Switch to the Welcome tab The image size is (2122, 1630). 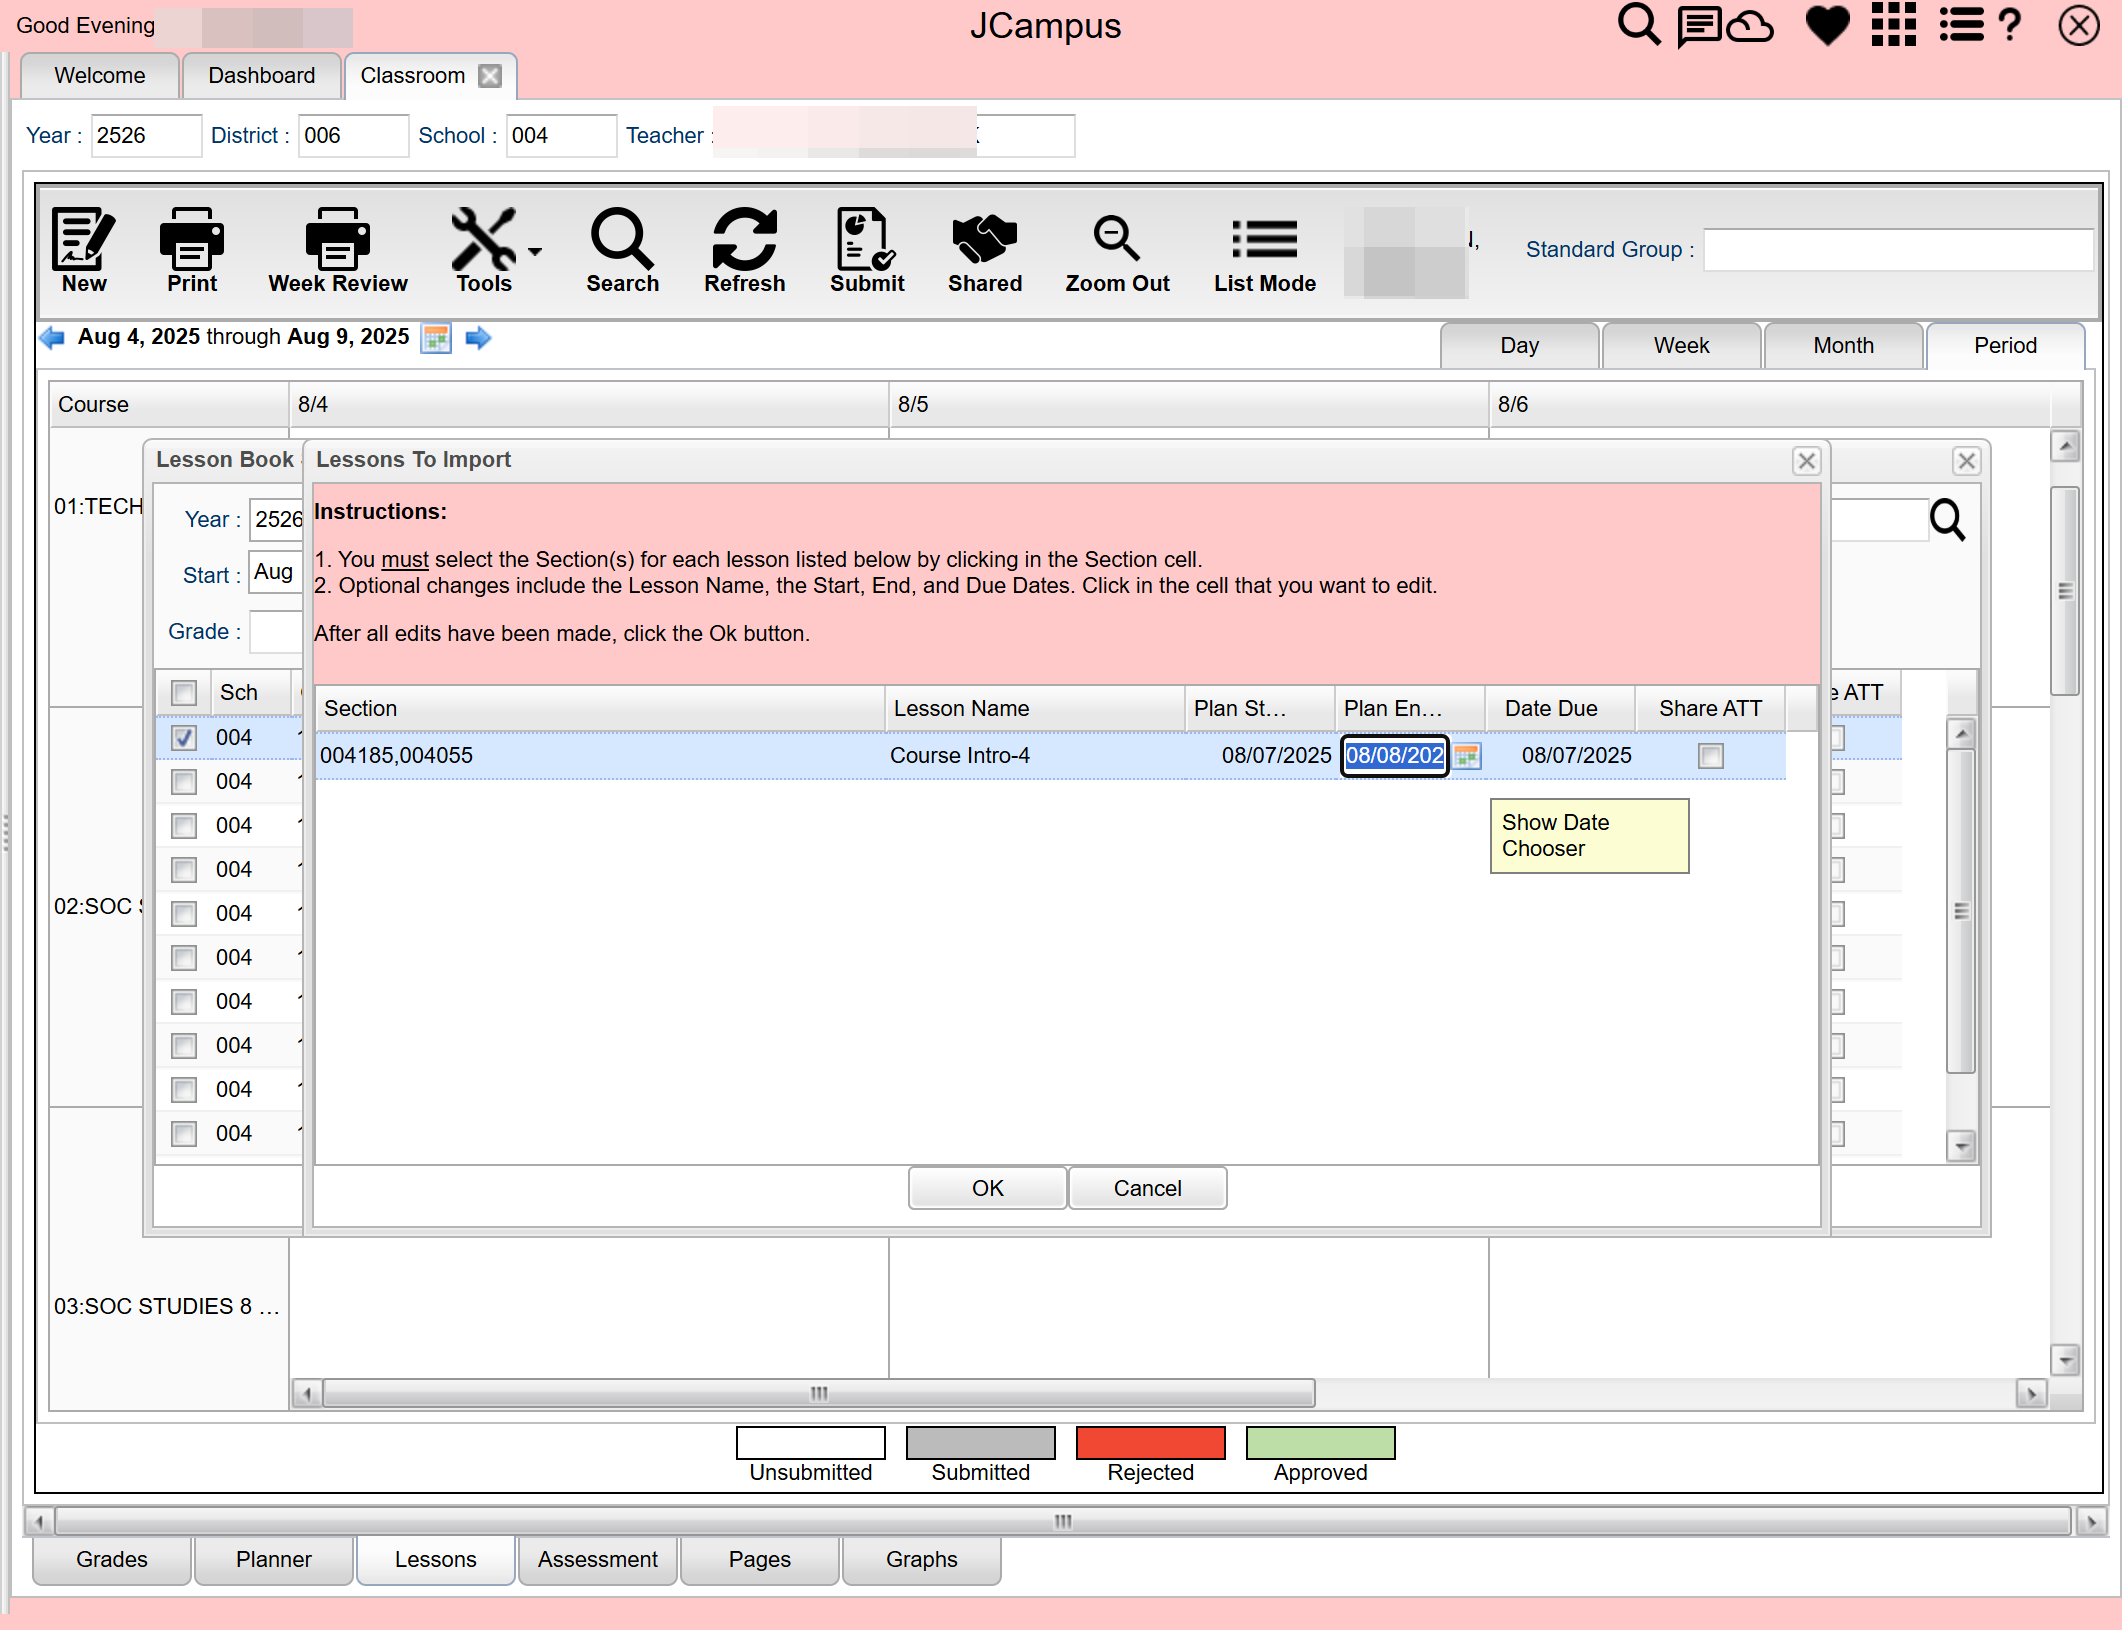click(x=100, y=76)
